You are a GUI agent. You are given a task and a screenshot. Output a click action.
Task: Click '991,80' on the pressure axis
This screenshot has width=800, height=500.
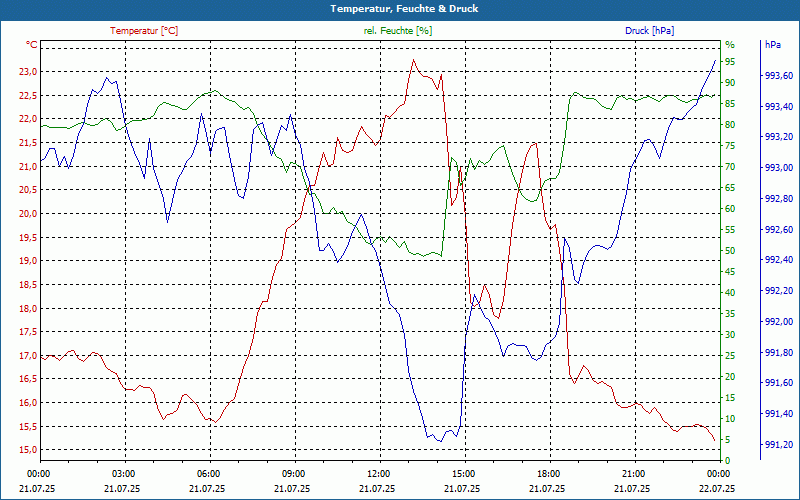pyautogui.click(x=779, y=353)
